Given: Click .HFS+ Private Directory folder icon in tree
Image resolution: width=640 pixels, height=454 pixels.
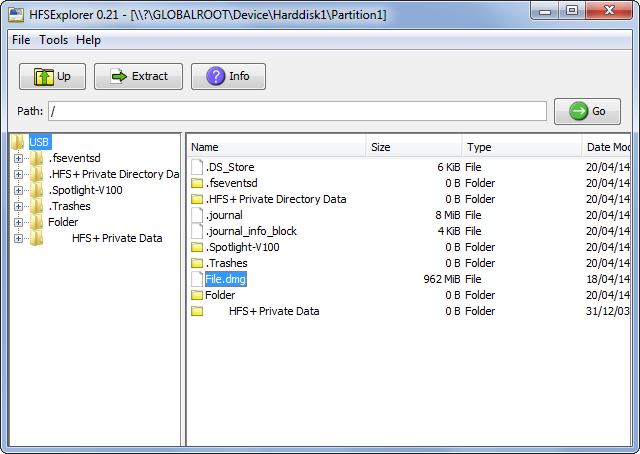Looking at the screenshot, I should tap(36, 174).
